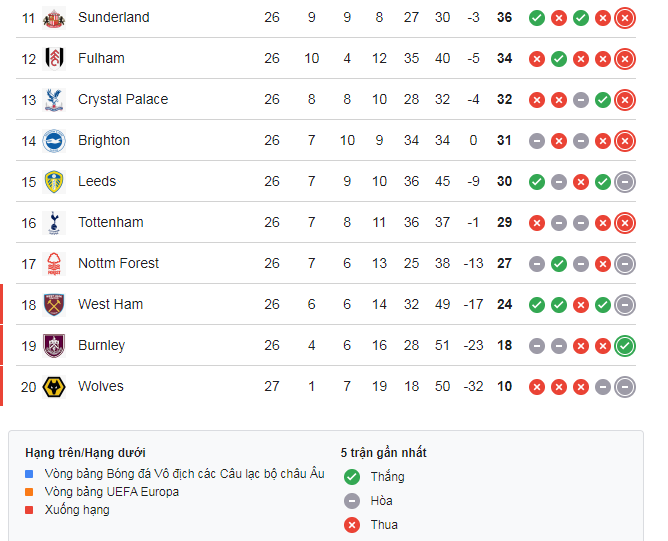Image resolution: width=668 pixels, height=541 pixels.
Task: Click the red Xuống hạng legend swatch
Action: pyautogui.click(x=34, y=510)
